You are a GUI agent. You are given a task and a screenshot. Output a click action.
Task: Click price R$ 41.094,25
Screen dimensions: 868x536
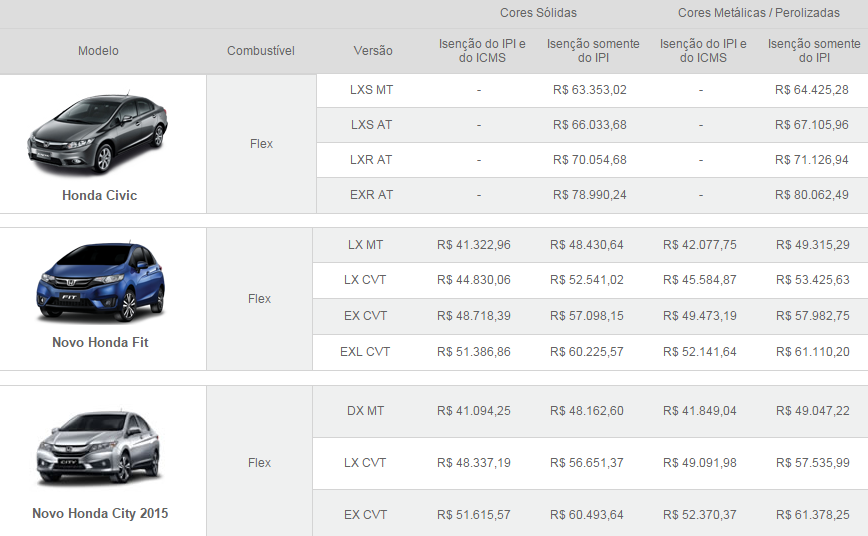[474, 411]
